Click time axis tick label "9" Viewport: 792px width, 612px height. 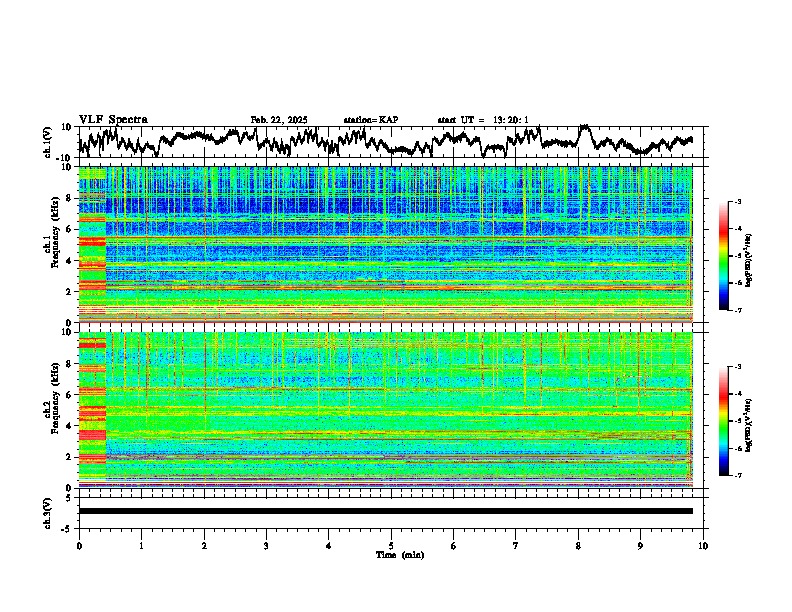click(640, 546)
